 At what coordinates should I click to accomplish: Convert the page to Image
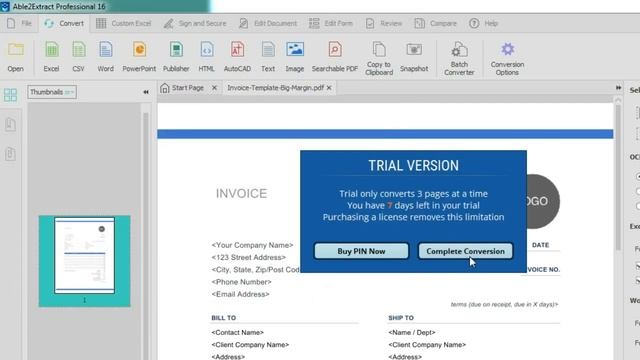tap(295, 57)
